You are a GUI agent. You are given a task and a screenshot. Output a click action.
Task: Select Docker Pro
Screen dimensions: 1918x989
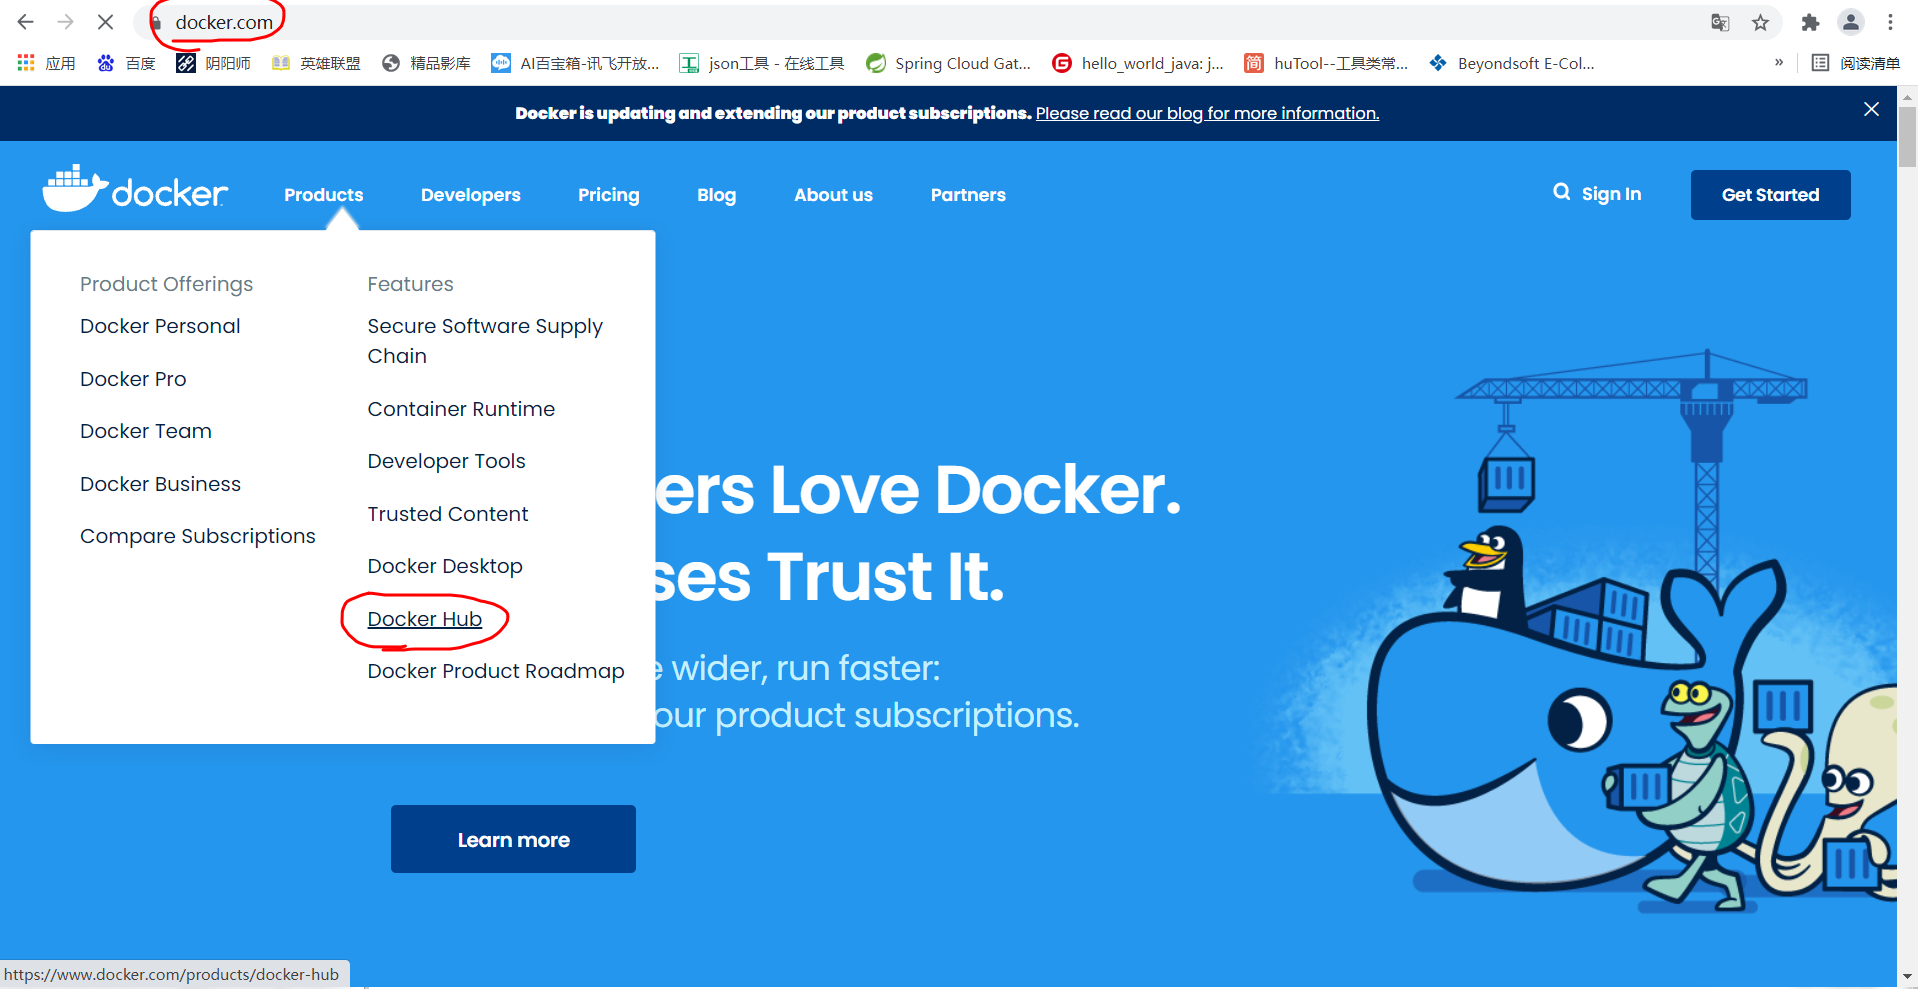click(x=133, y=379)
